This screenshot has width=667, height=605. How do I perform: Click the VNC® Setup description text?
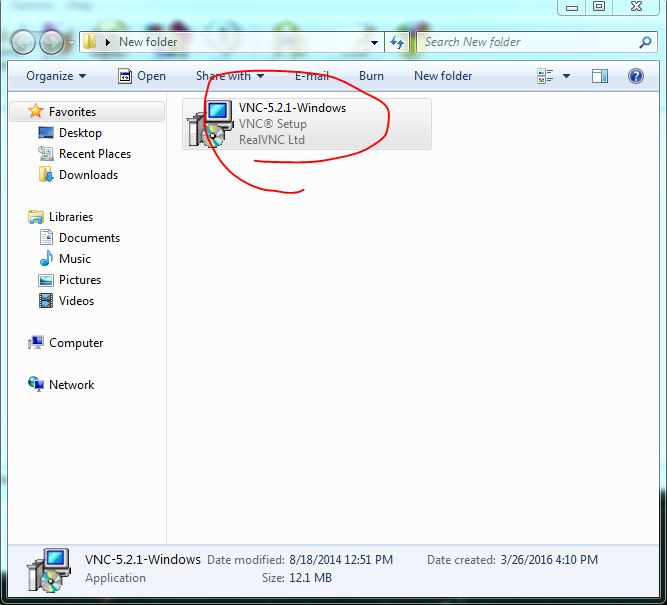[273, 124]
